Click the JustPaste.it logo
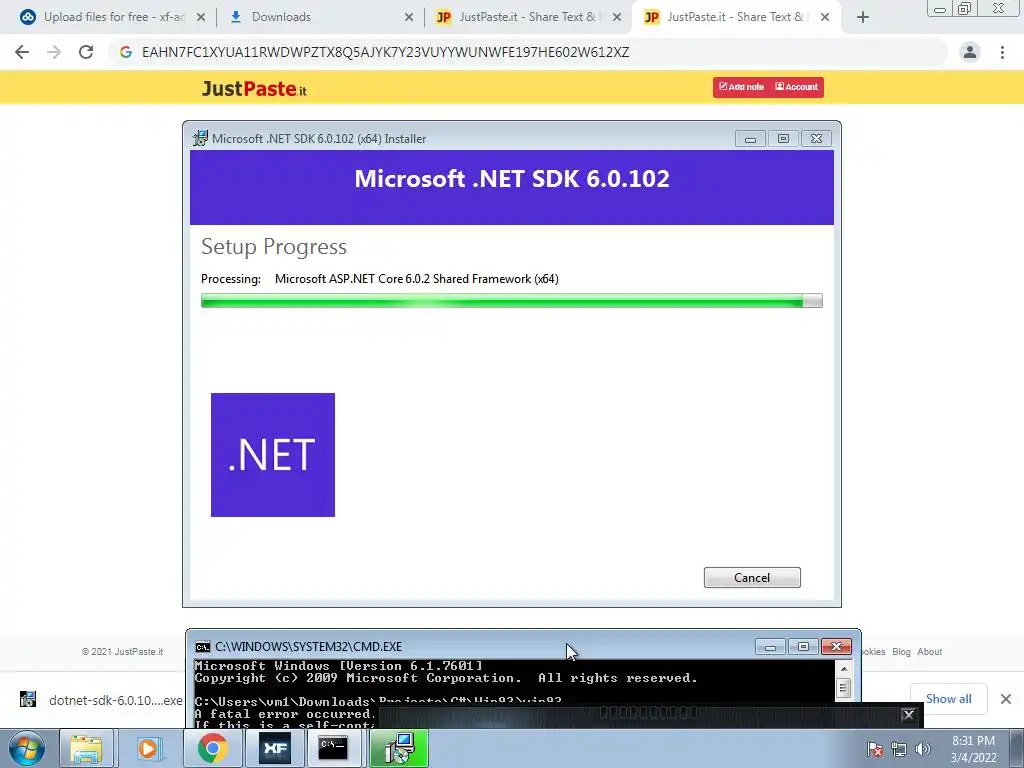Screen dimensions: 1024x768 point(254,88)
